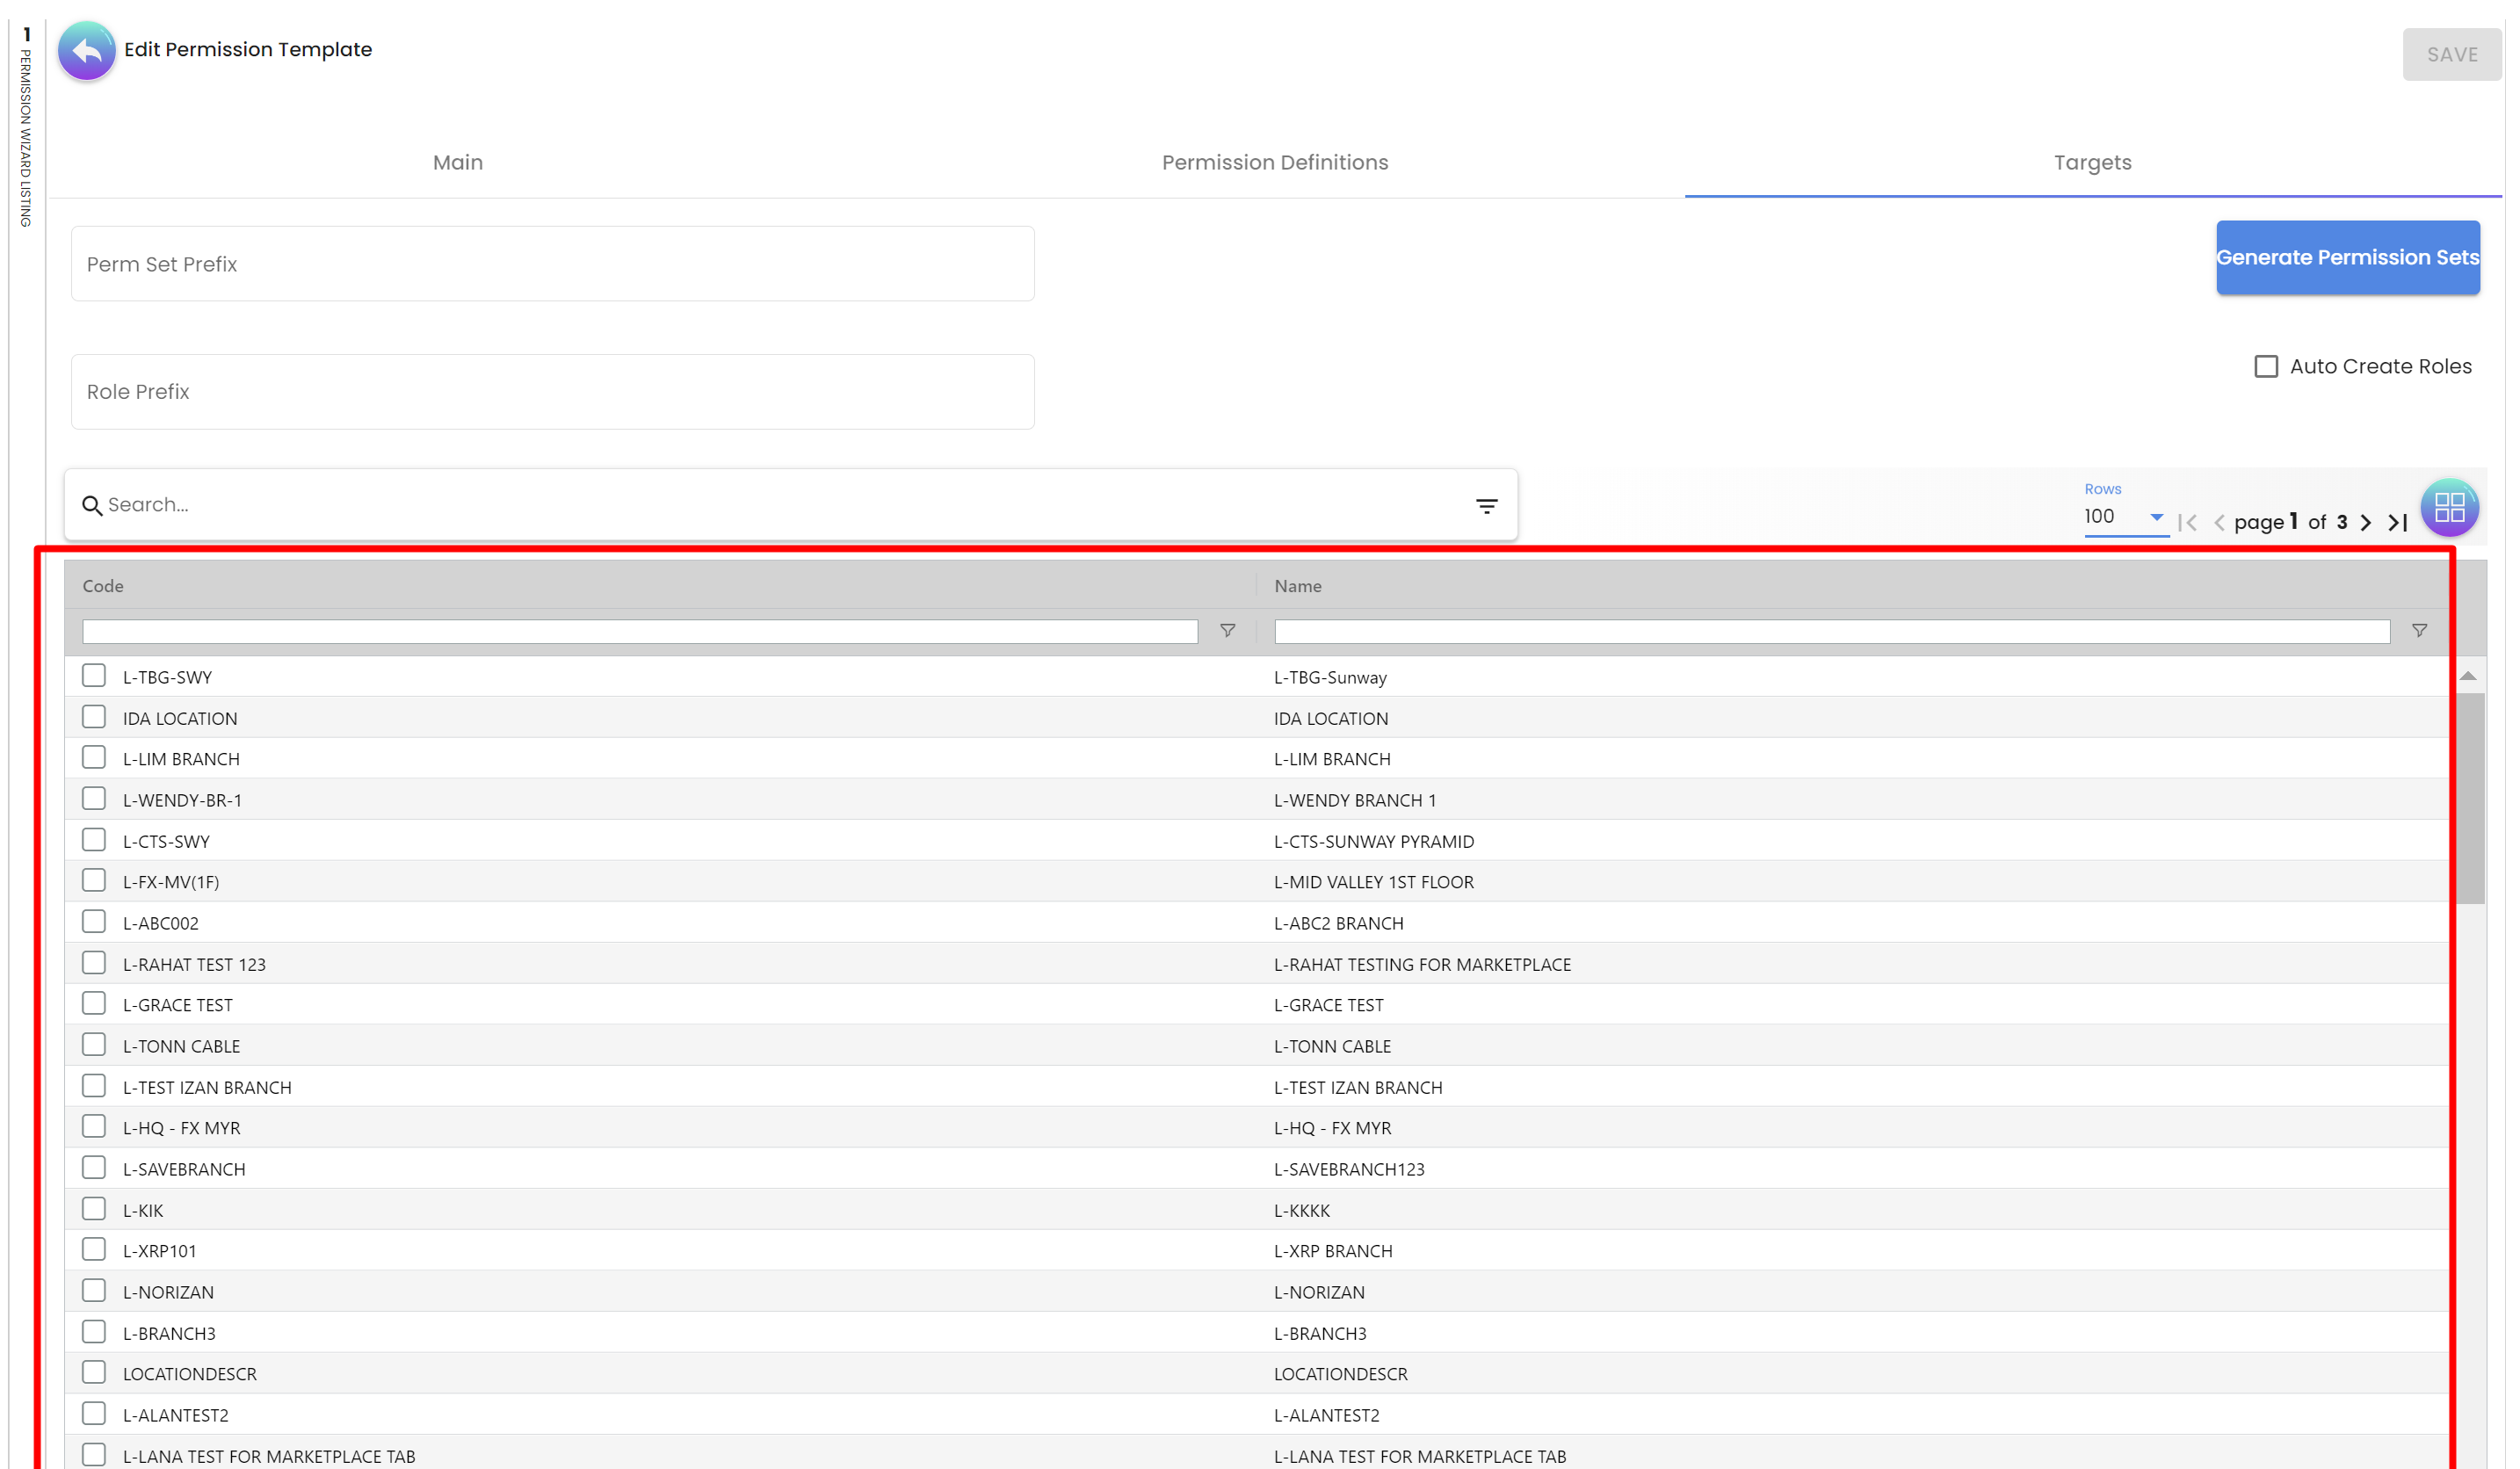Click the Generate Permission Sets button
Image resolution: width=2520 pixels, height=1469 pixels.
(x=2346, y=258)
